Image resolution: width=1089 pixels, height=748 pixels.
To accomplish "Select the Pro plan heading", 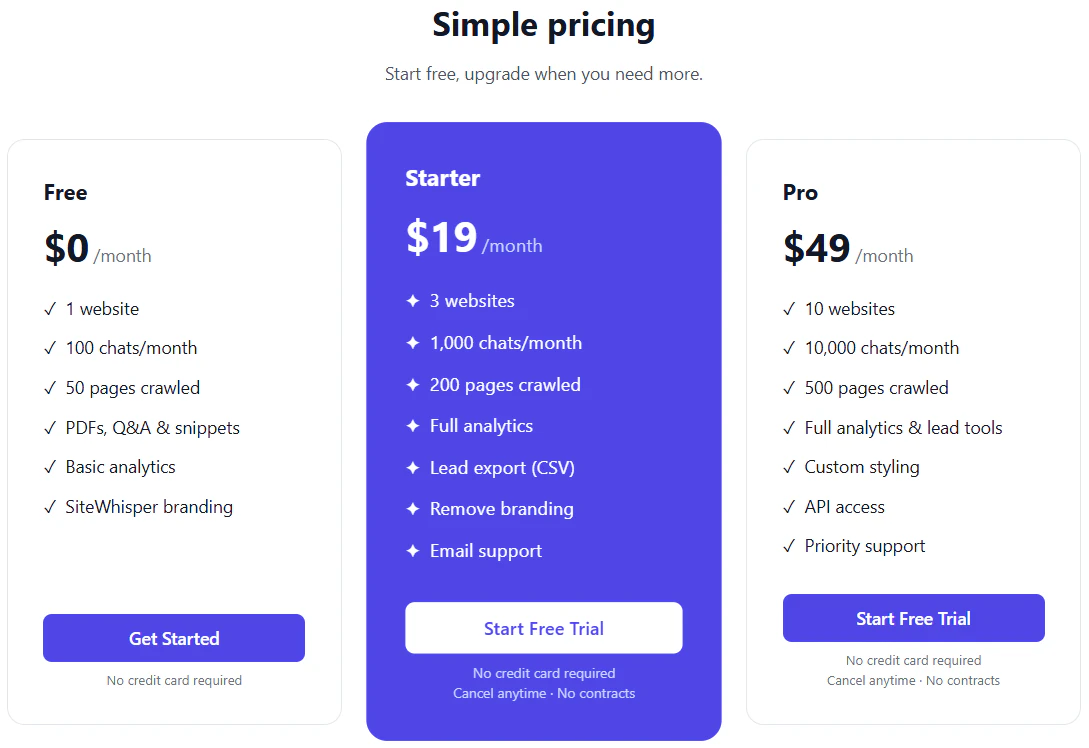I will coord(800,192).
